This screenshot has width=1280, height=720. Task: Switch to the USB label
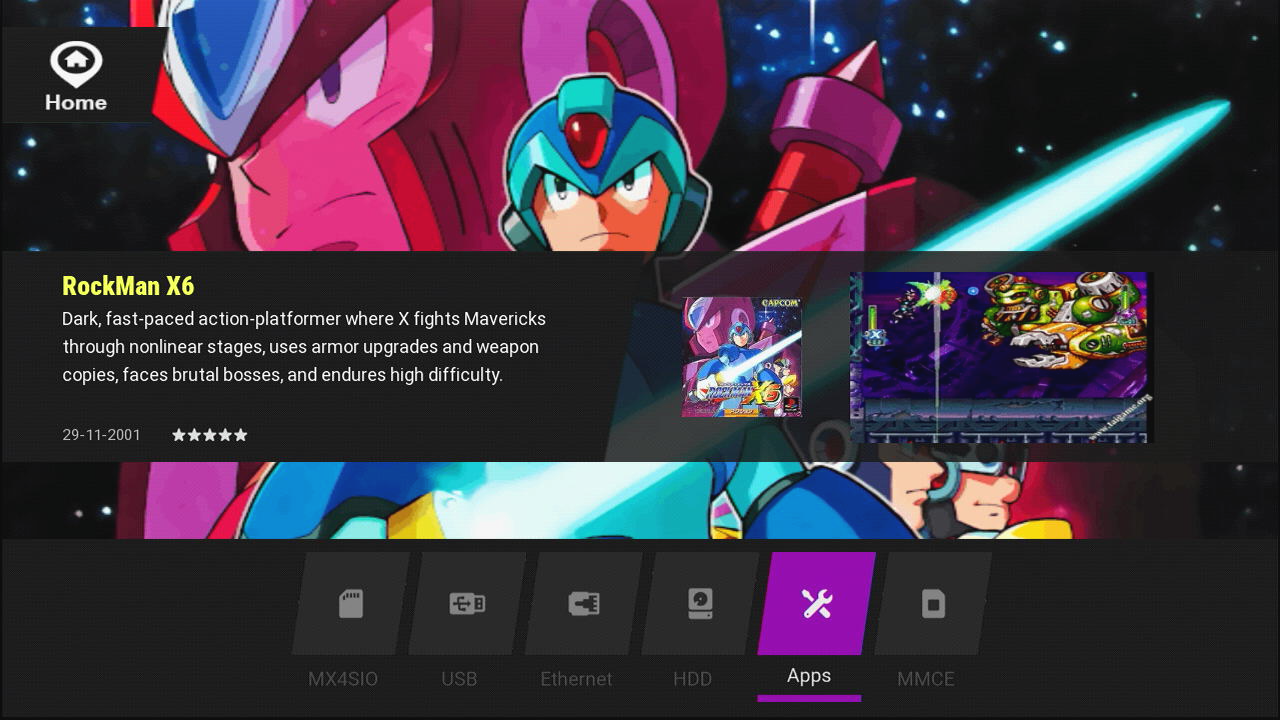(459, 679)
